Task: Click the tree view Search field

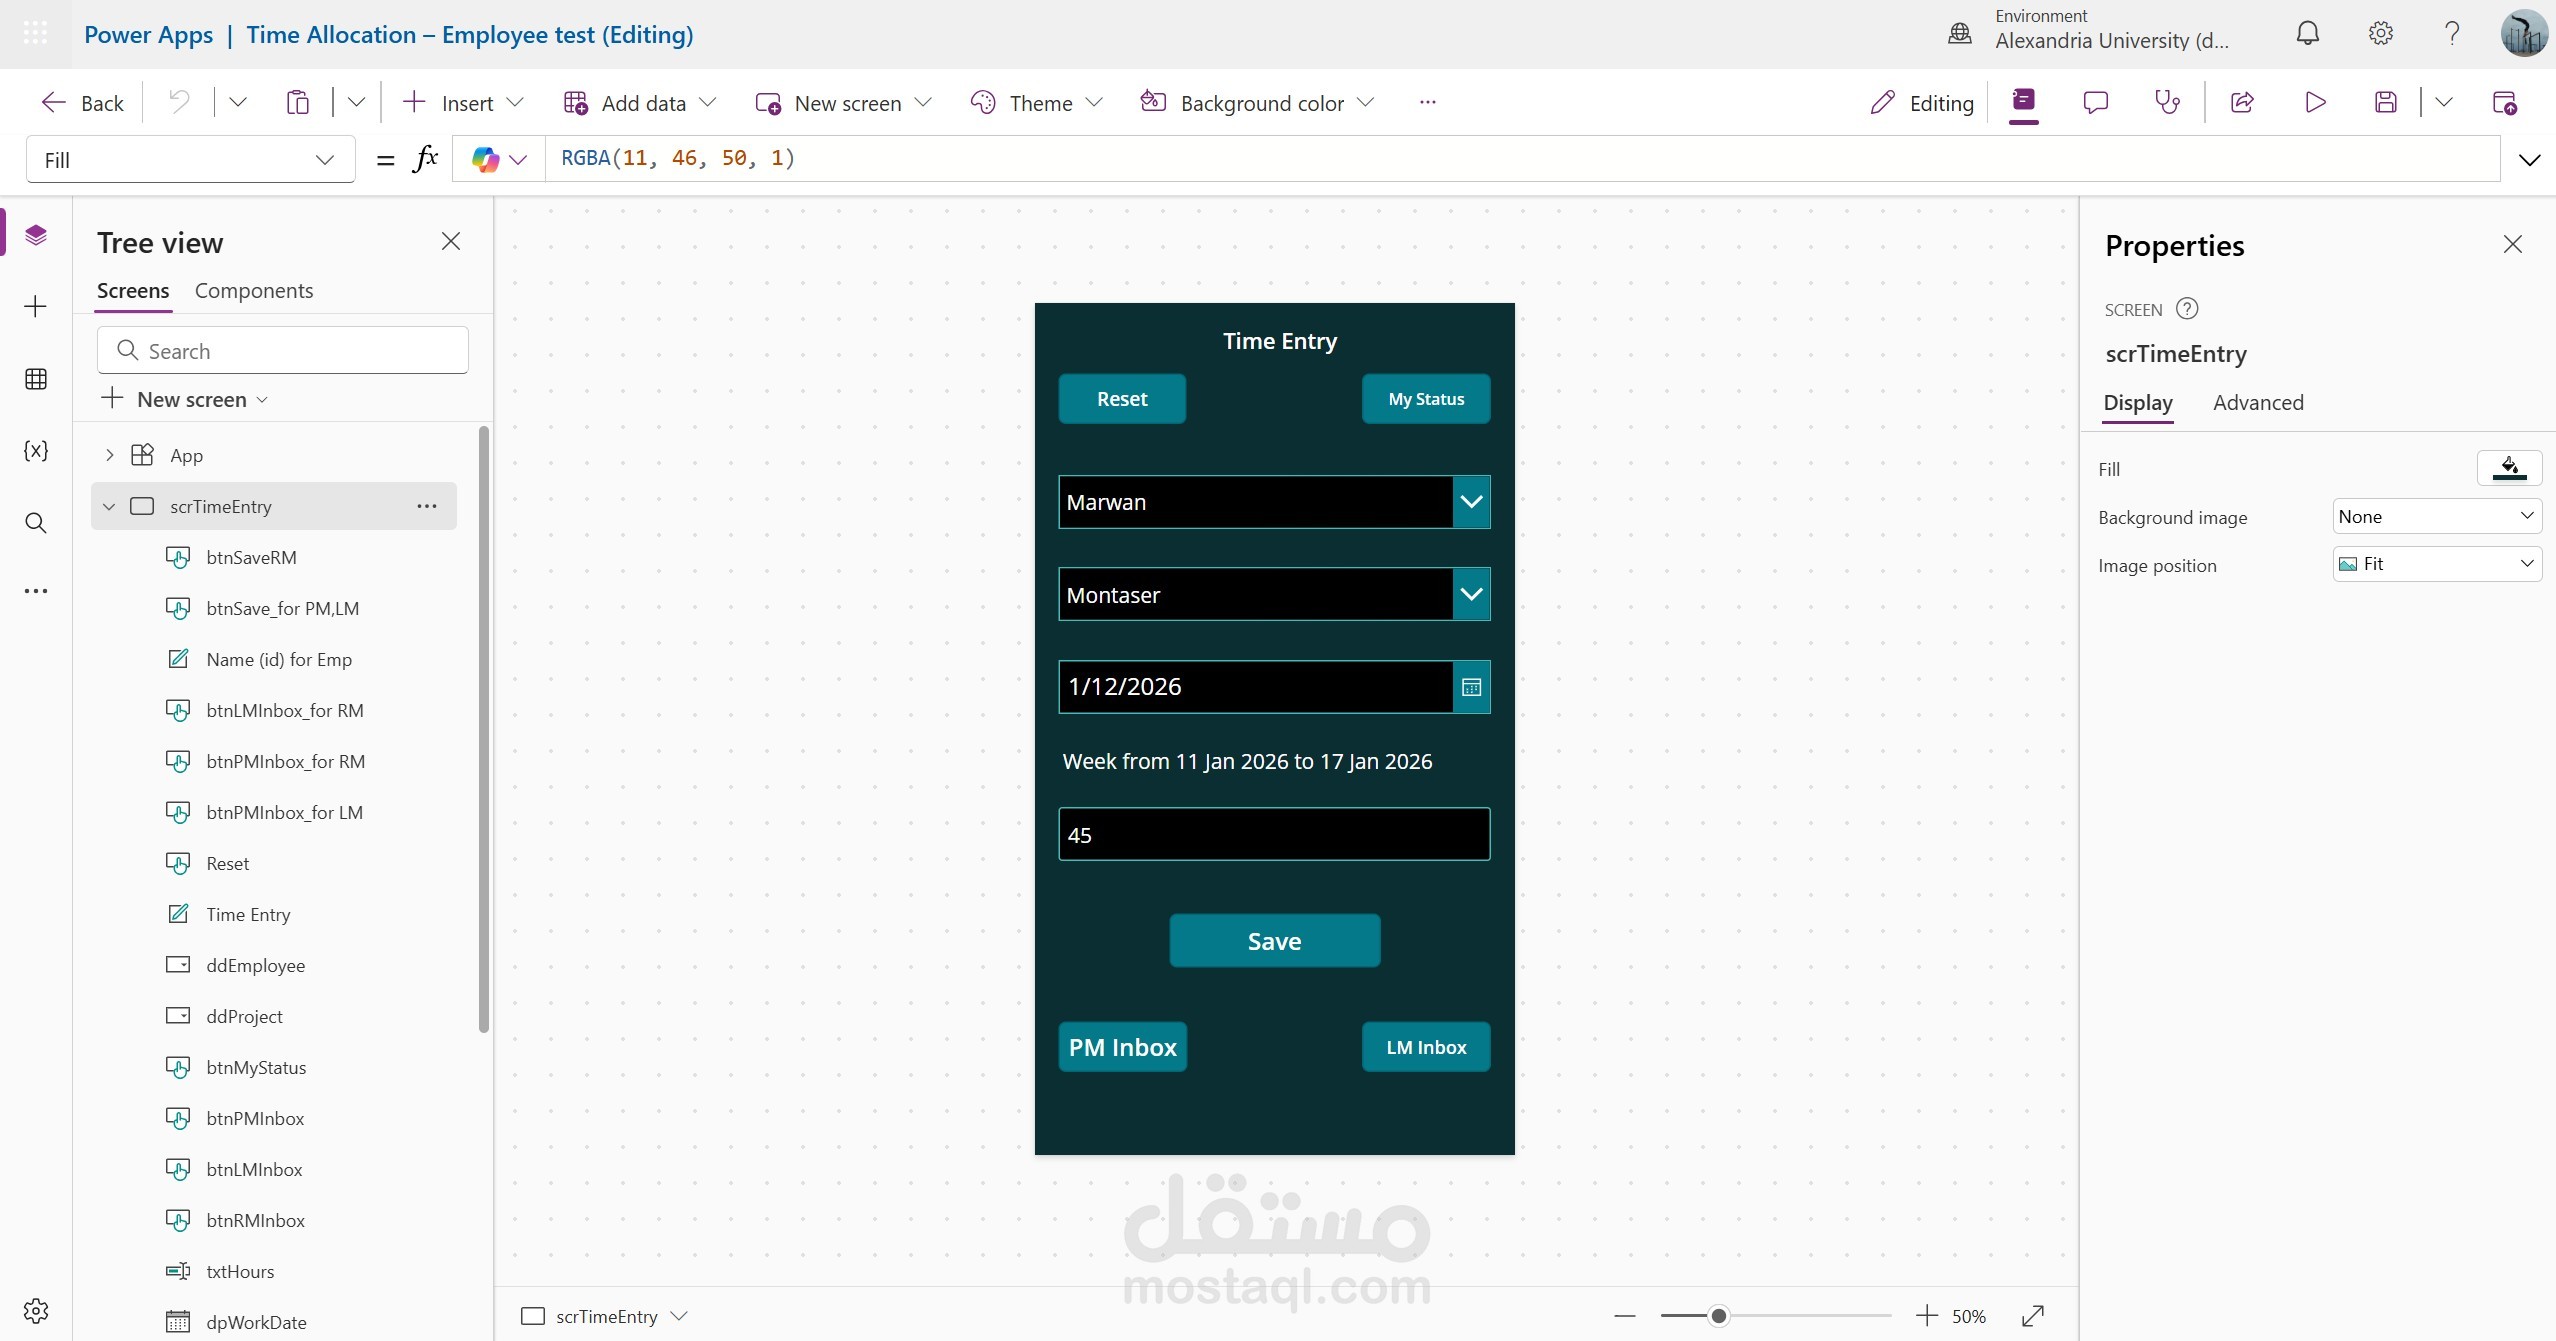Action: pyautogui.click(x=283, y=351)
